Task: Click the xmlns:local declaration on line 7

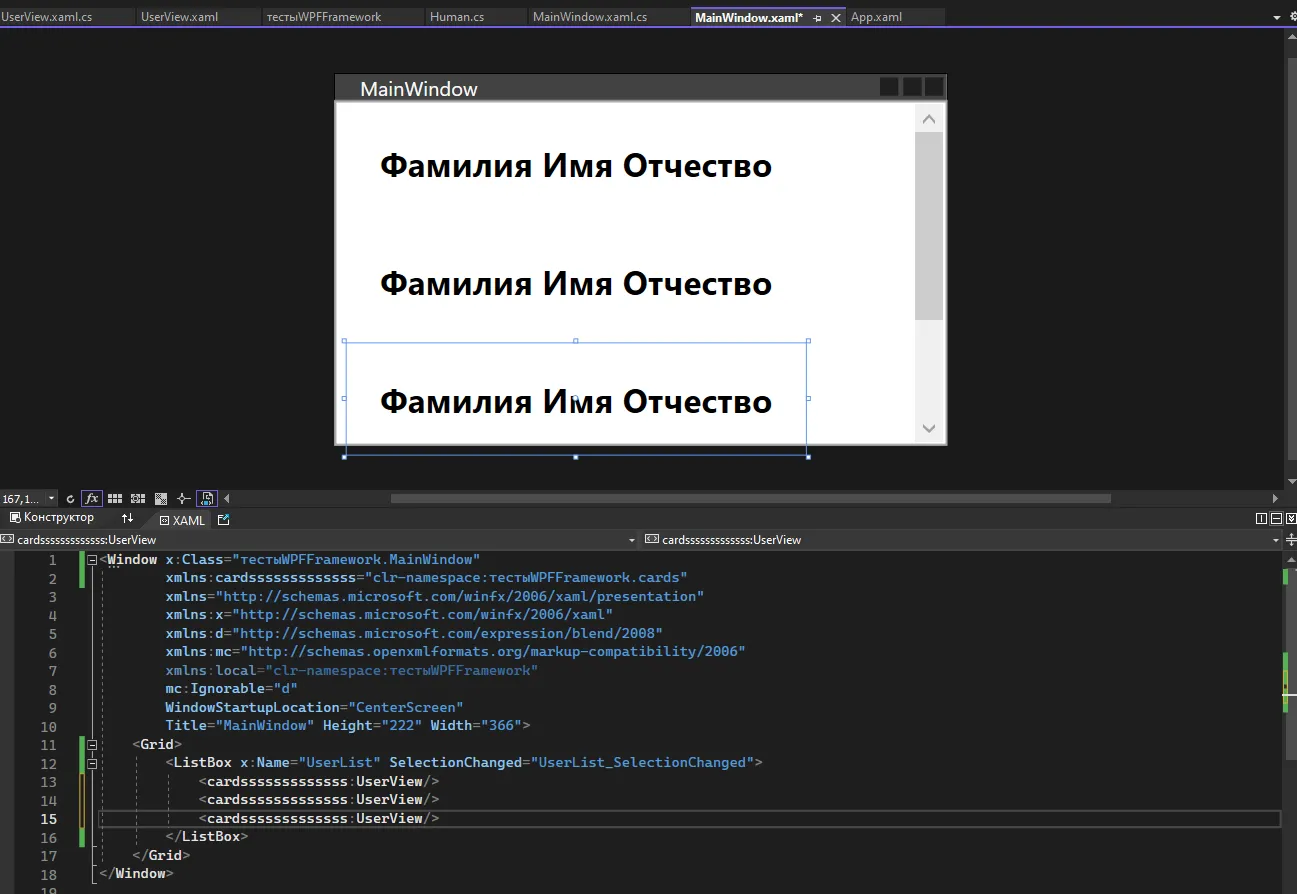Action: coord(352,670)
